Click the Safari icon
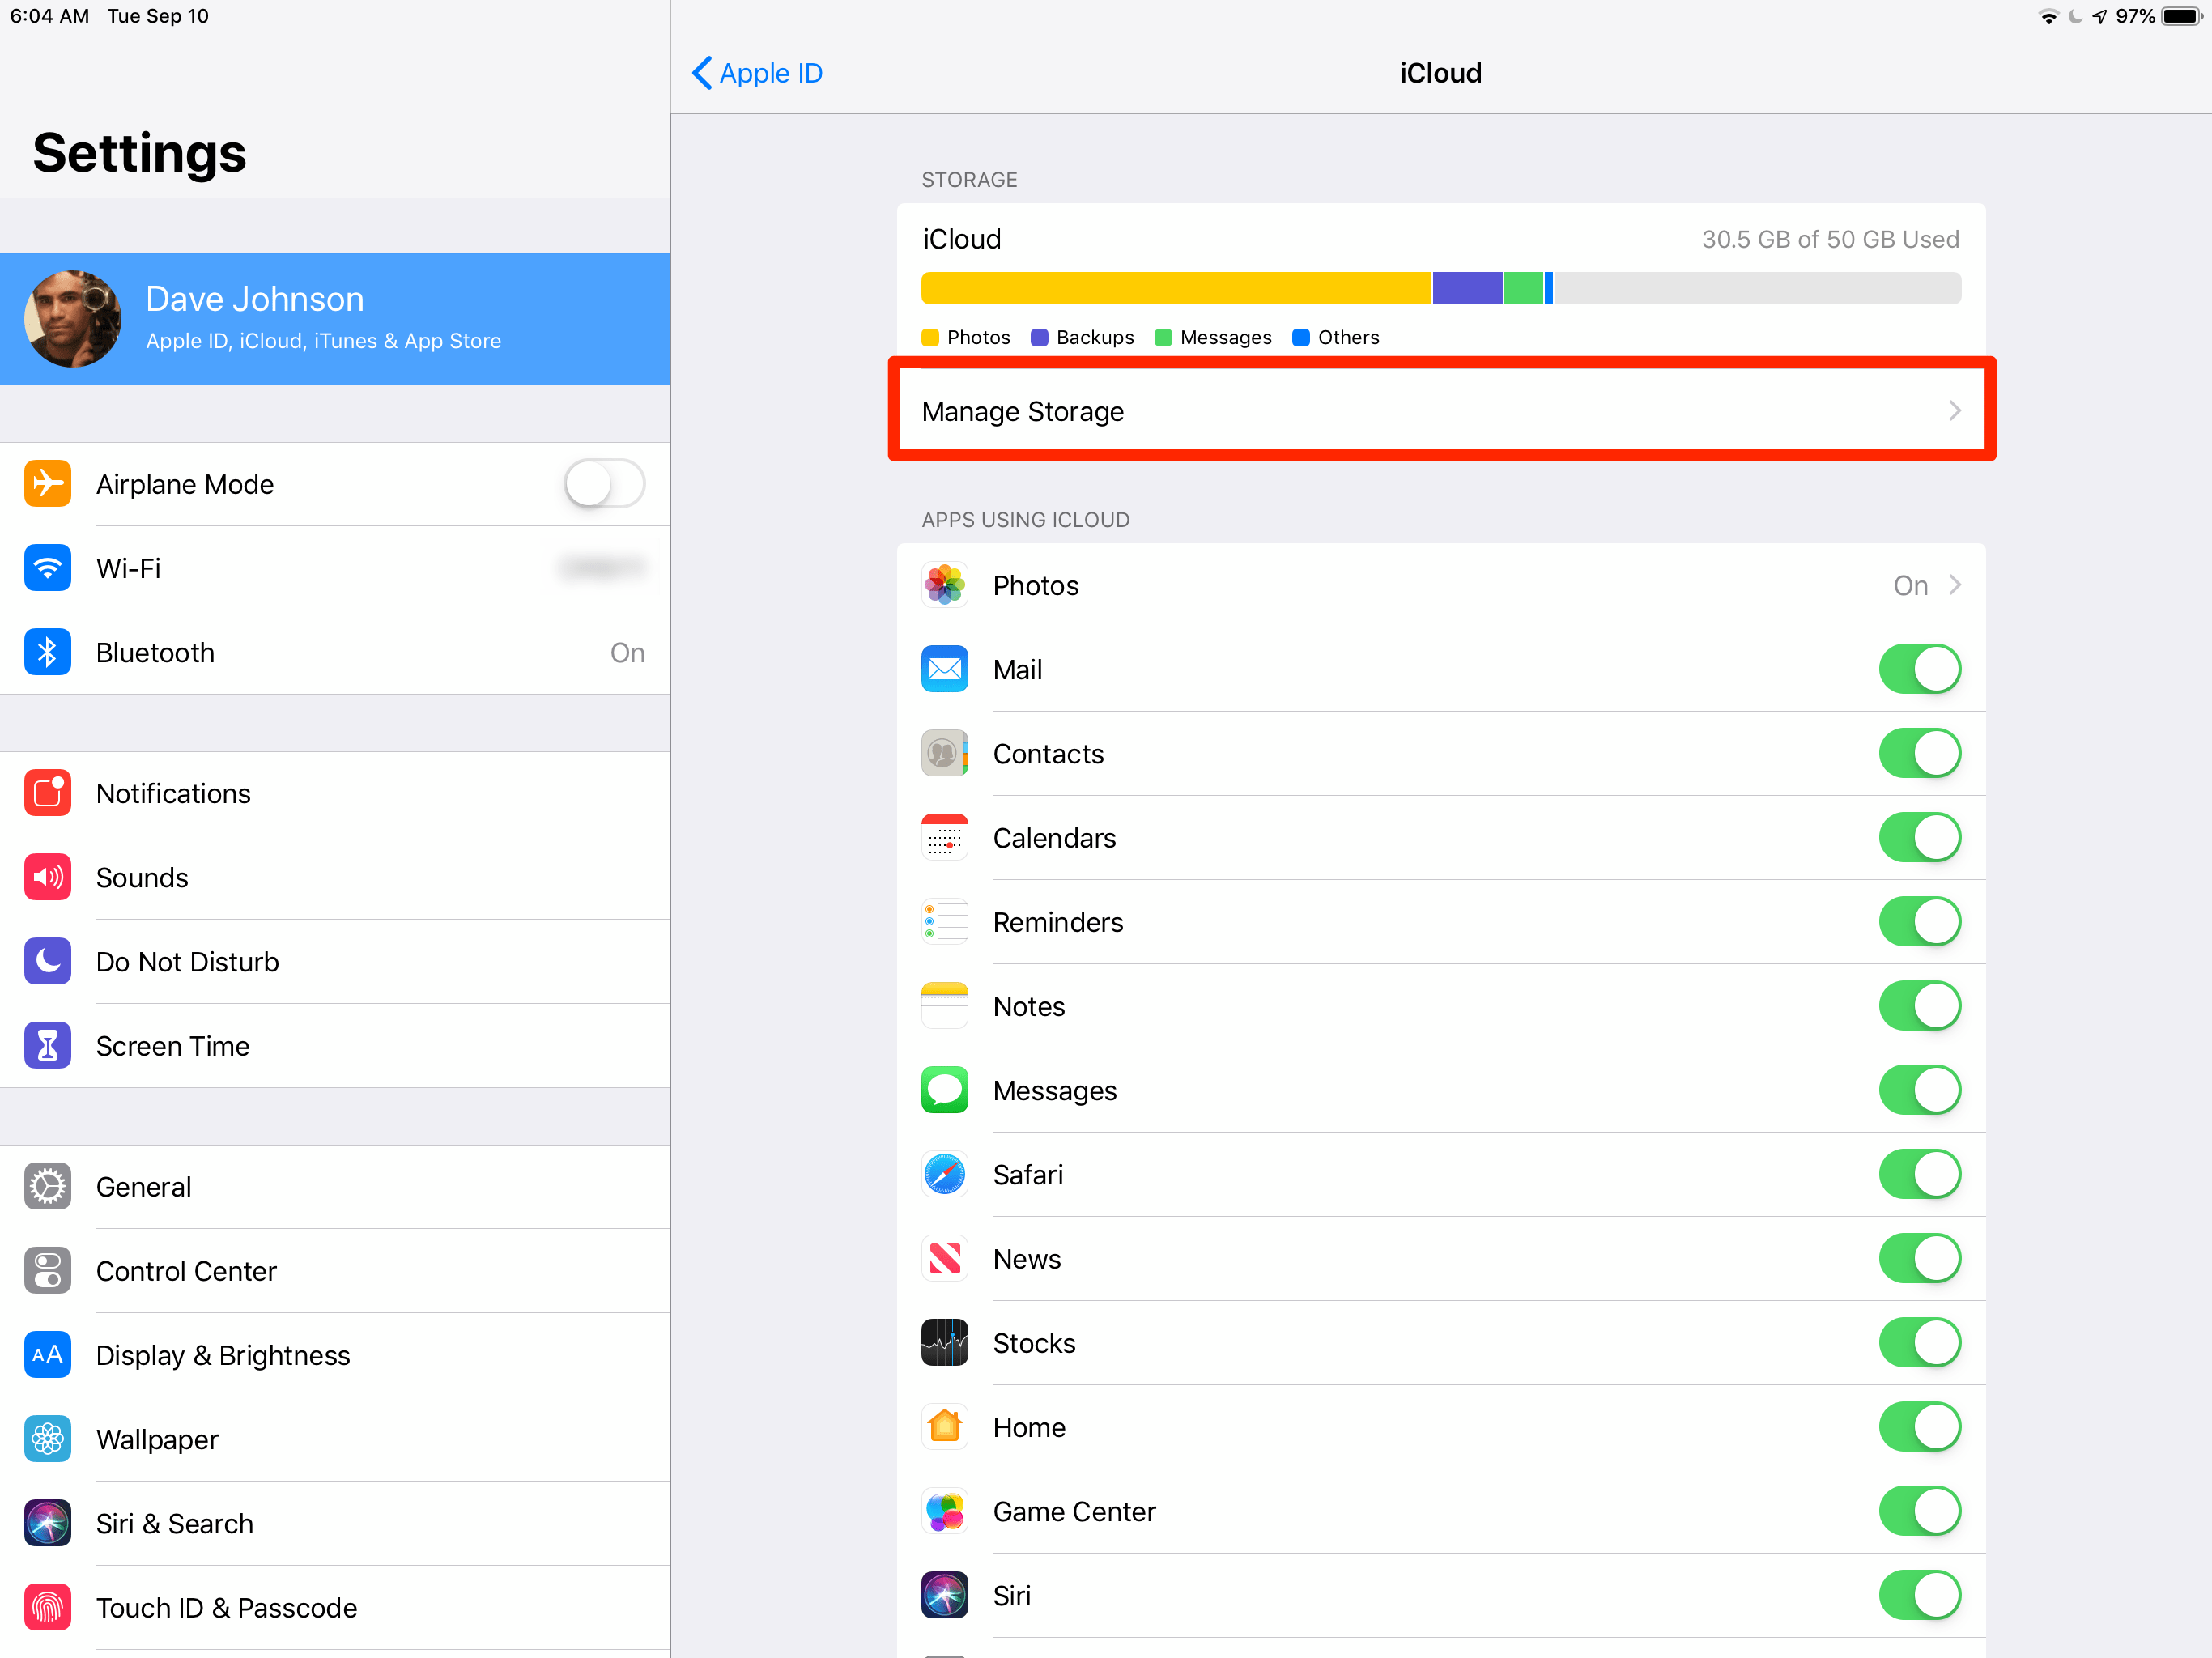Image resolution: width=2212 pixels, height=1658 pixels. click(x=944, y=1174)
